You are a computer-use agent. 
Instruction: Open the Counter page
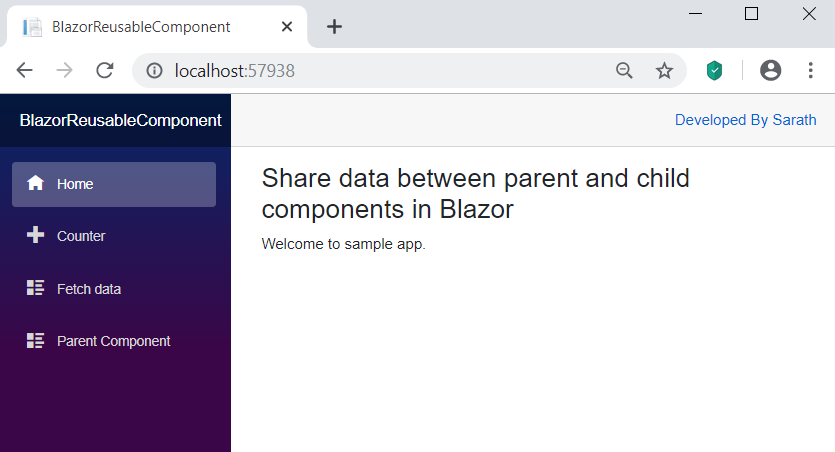tap(81, 236)
